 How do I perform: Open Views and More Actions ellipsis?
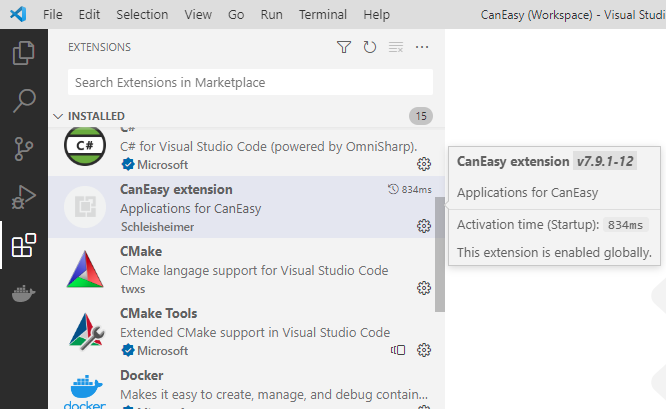click(422, 47)
